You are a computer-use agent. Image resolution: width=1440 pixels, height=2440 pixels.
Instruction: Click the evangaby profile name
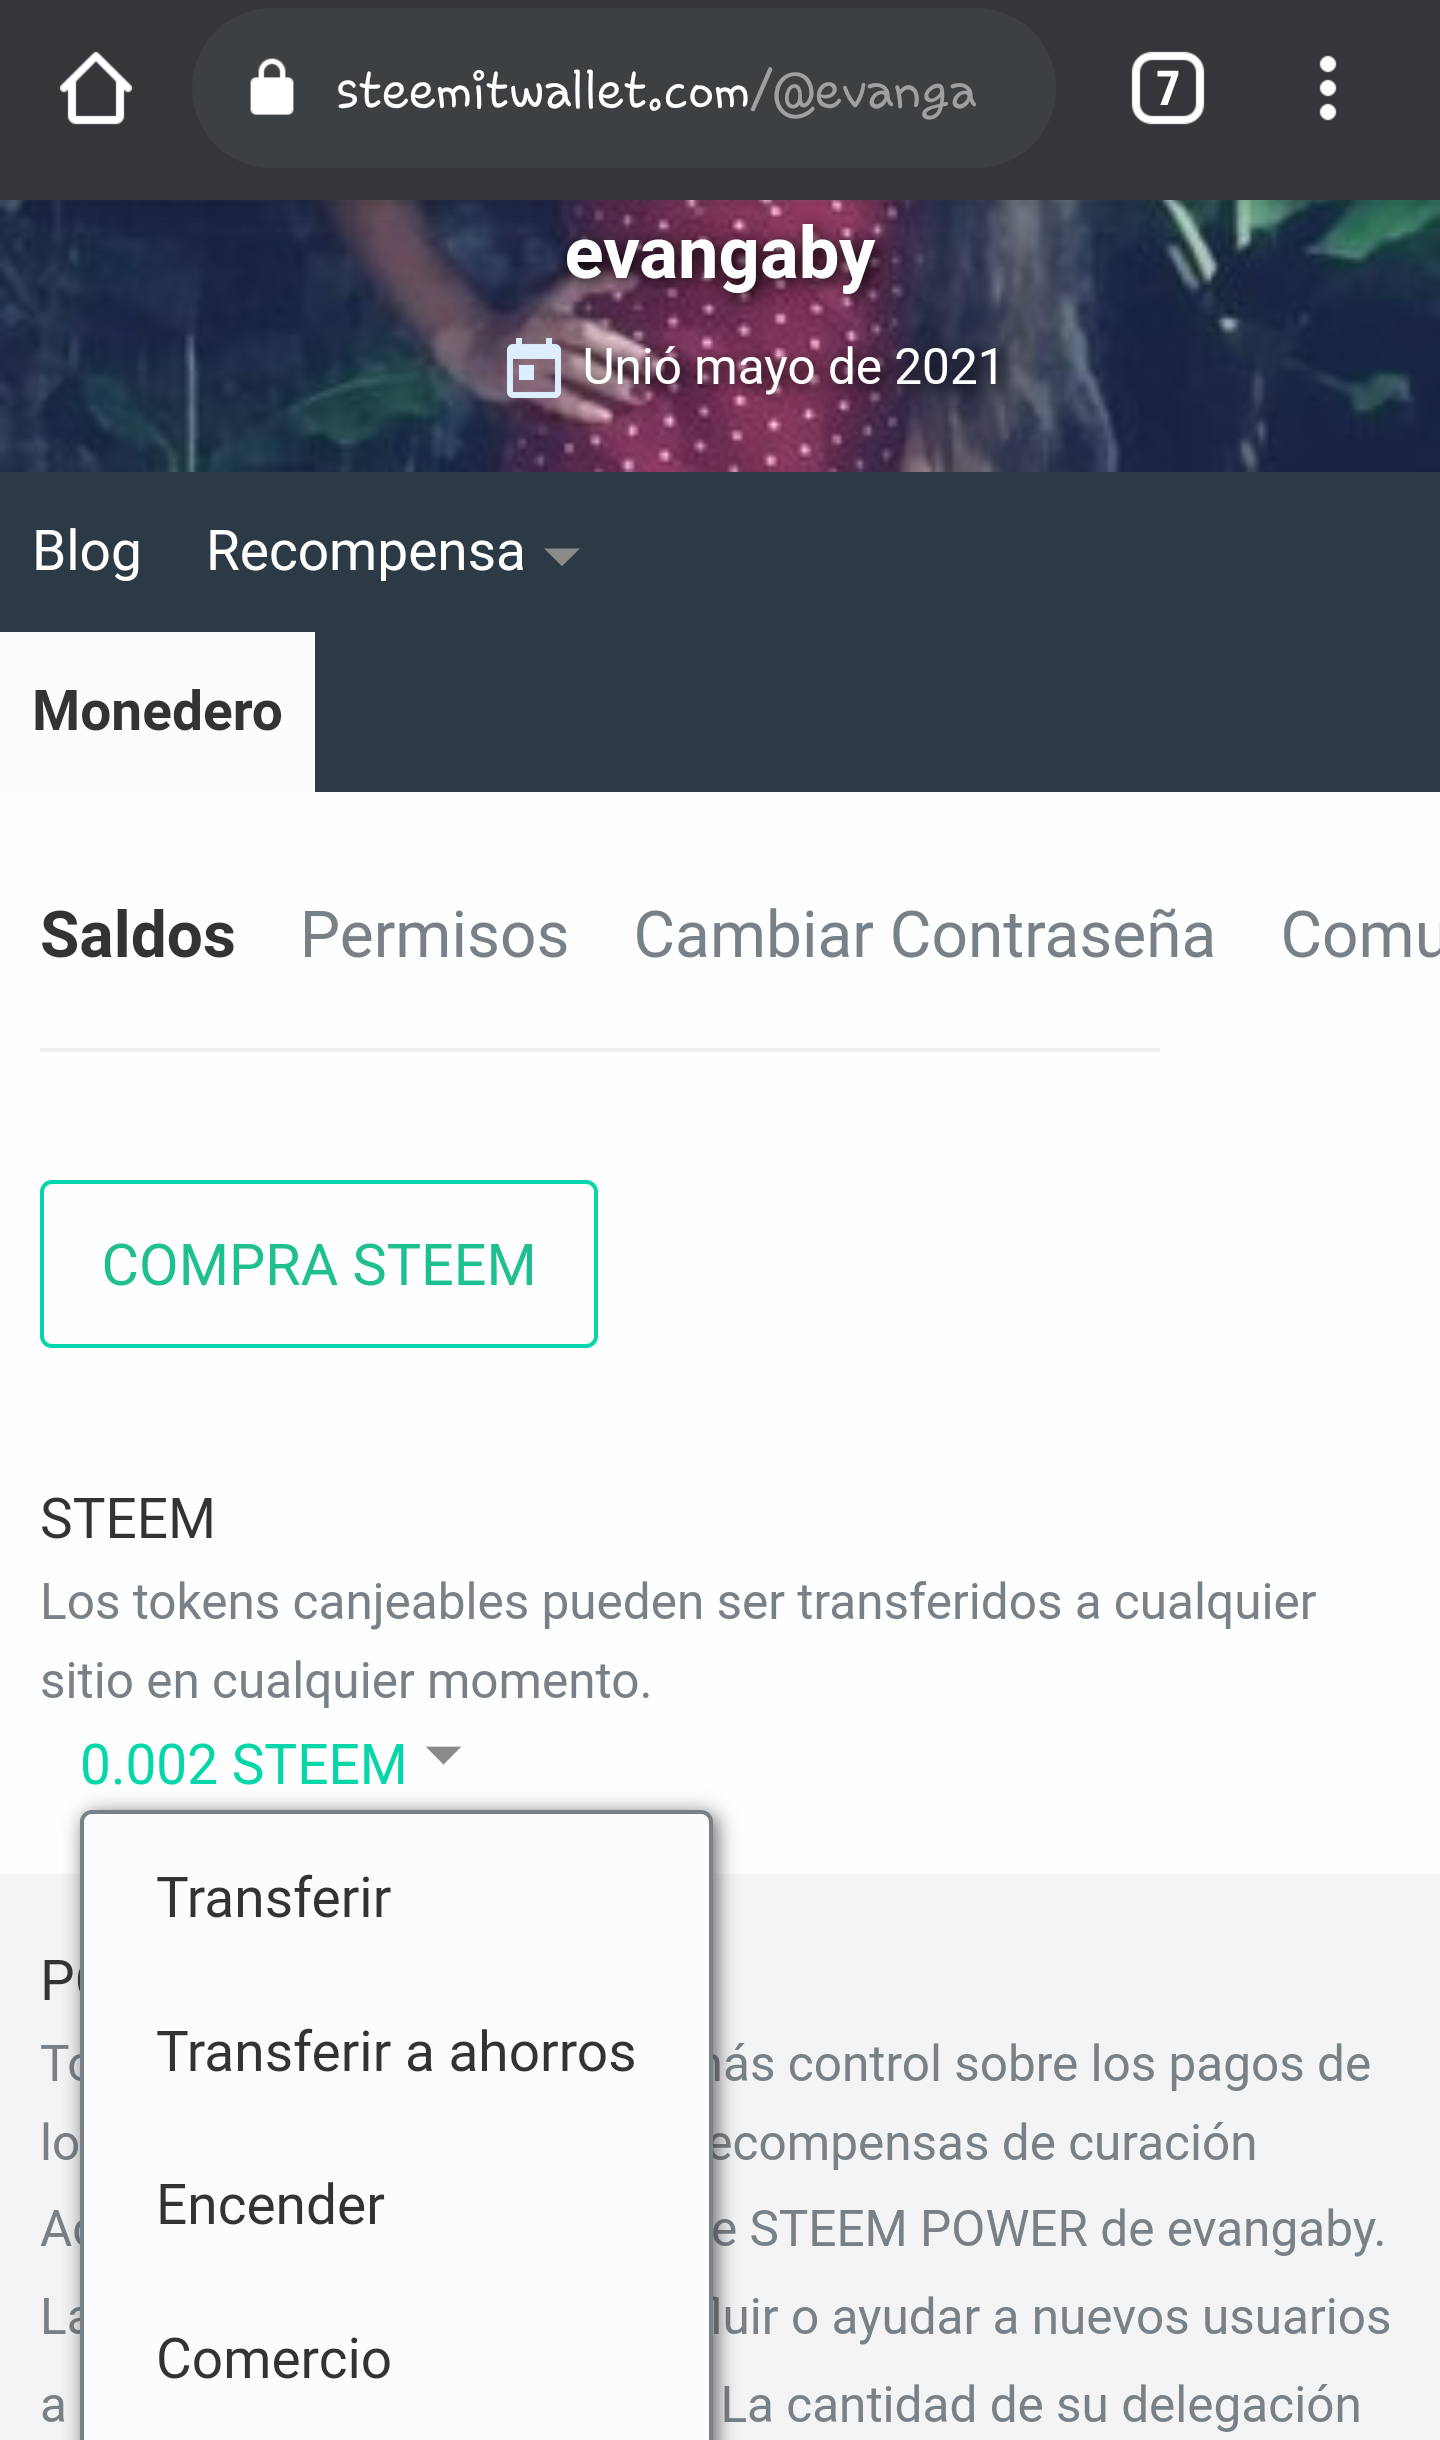[720, 255]
